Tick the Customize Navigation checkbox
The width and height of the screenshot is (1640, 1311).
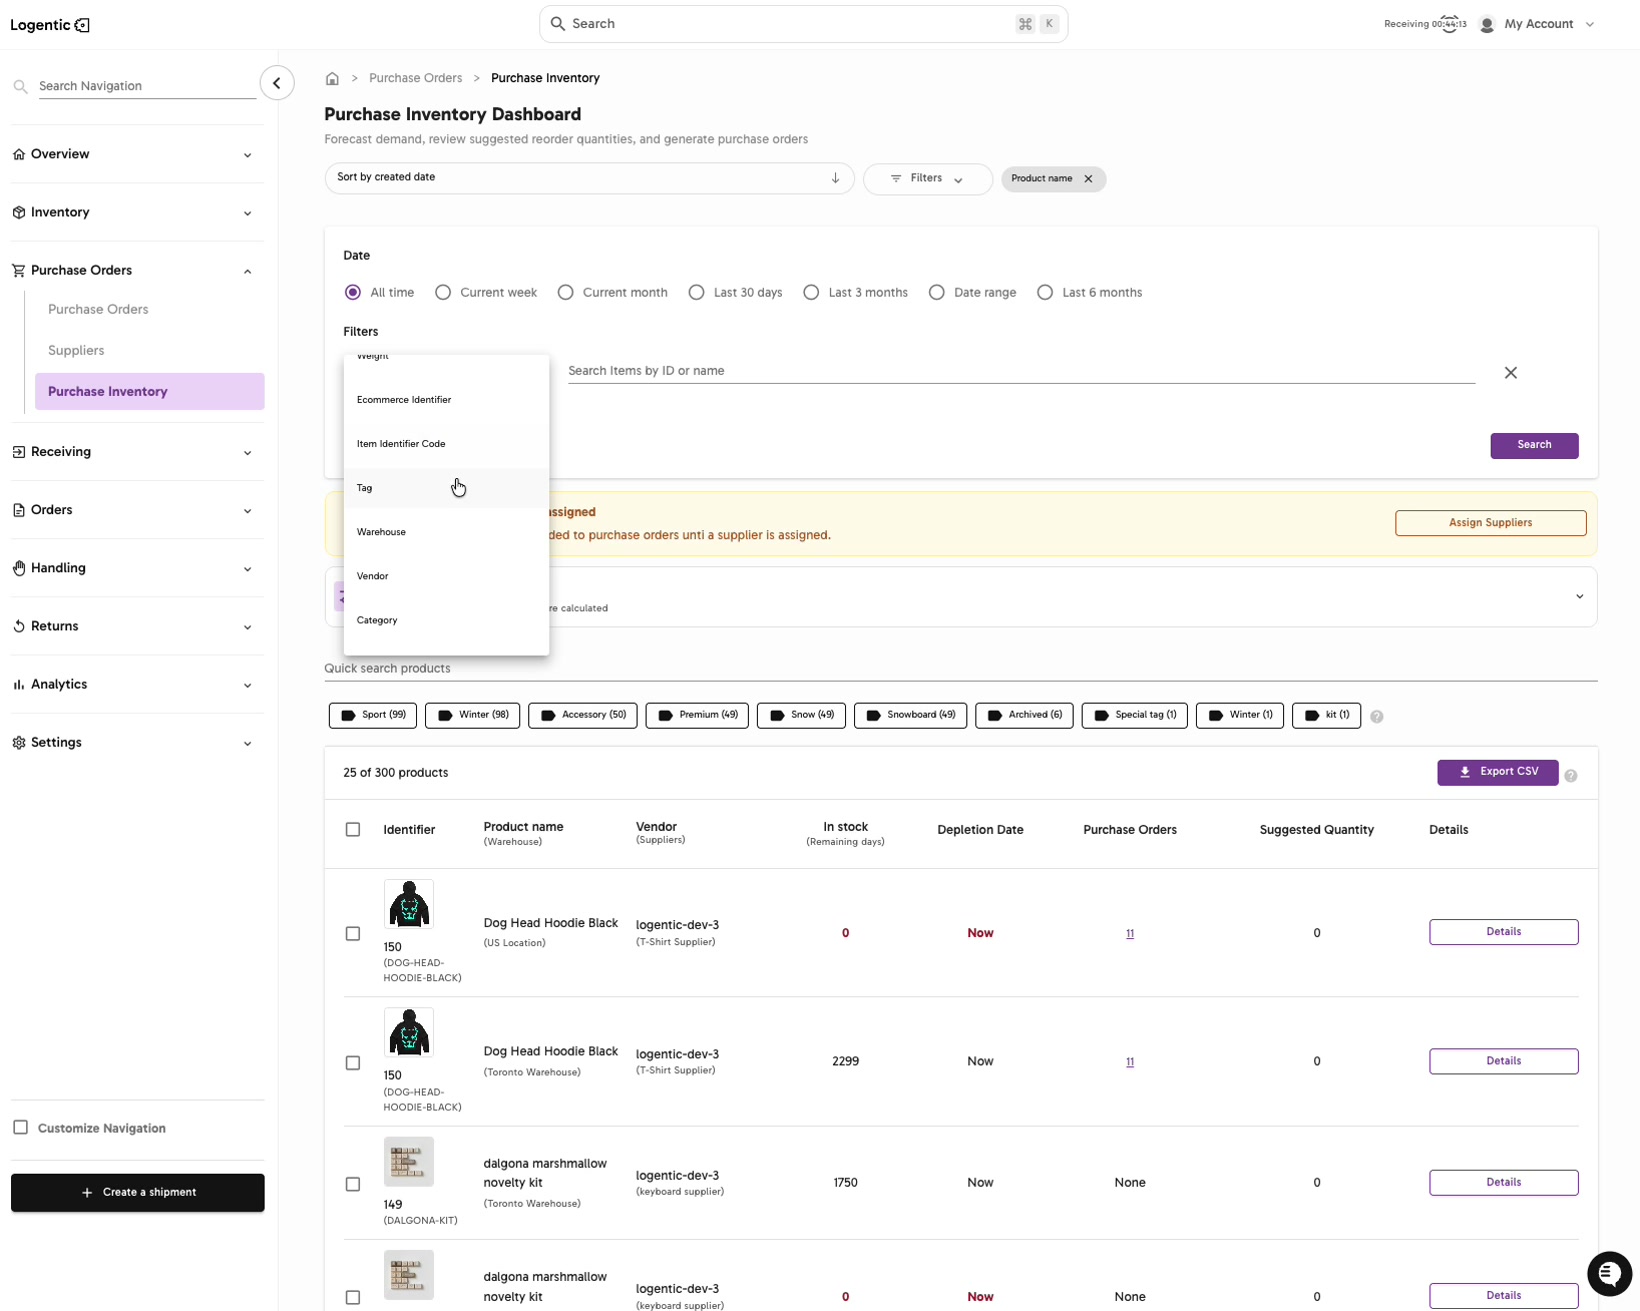pos(20,1127)
